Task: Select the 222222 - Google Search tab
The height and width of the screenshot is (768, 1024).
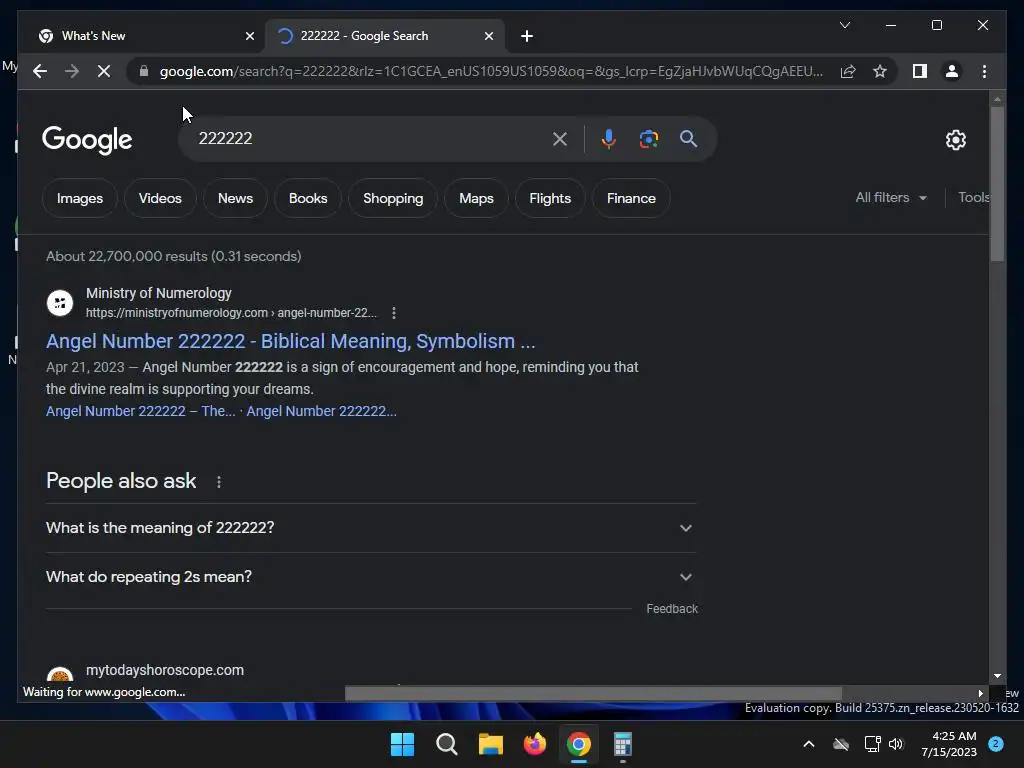Action: pos(385,36)
